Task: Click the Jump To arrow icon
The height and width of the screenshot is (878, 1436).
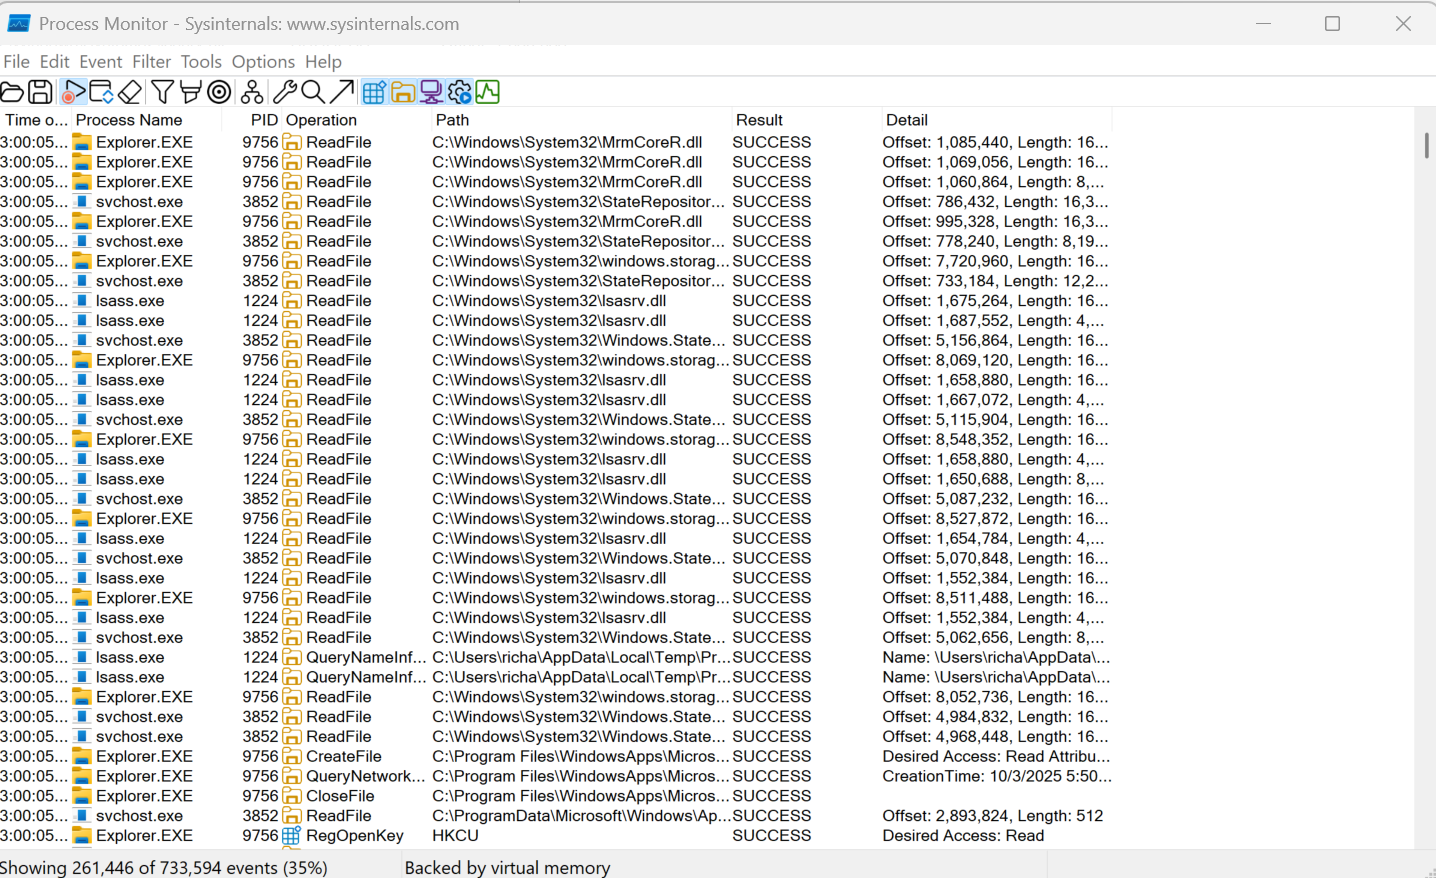Action: point(342,92)
